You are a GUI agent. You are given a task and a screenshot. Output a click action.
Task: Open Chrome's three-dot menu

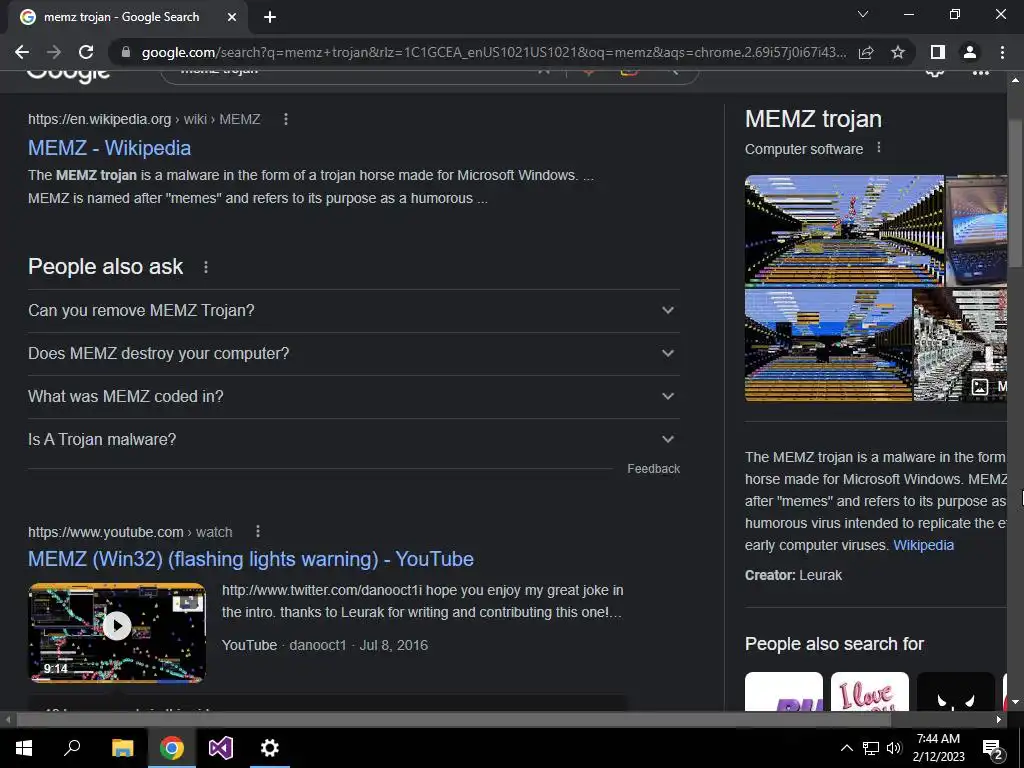1002,52
